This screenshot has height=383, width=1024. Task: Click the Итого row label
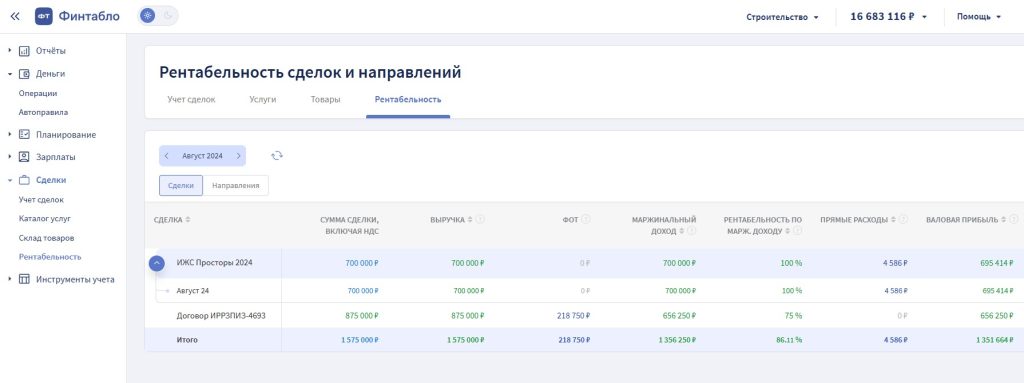[187, 341]
